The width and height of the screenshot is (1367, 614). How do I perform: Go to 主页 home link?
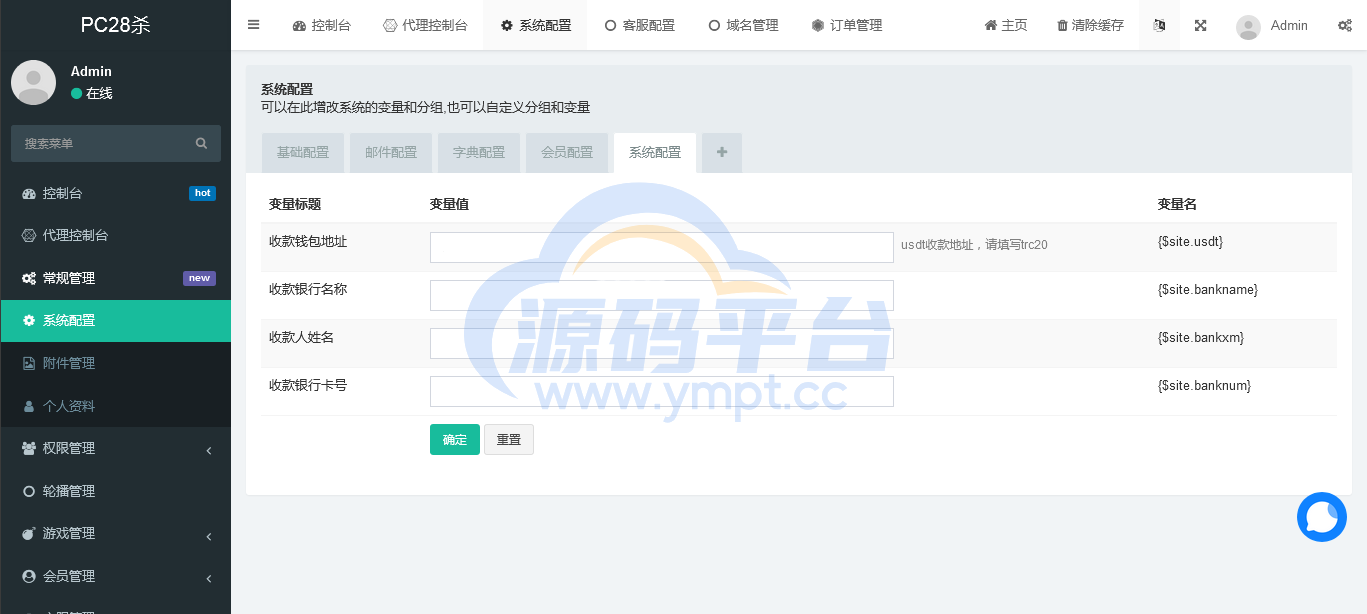coord(1006,25)
